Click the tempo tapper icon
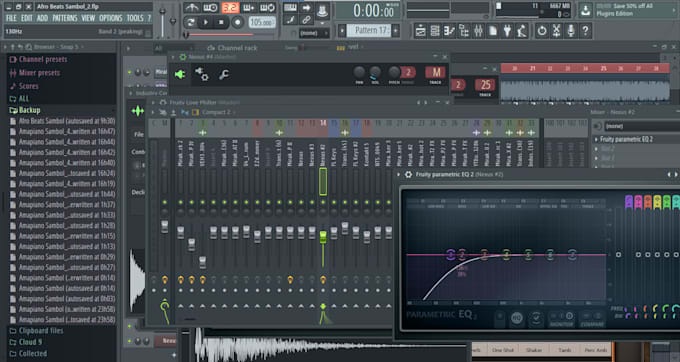Screen dimensions: 680x362 tap(522, 30)
